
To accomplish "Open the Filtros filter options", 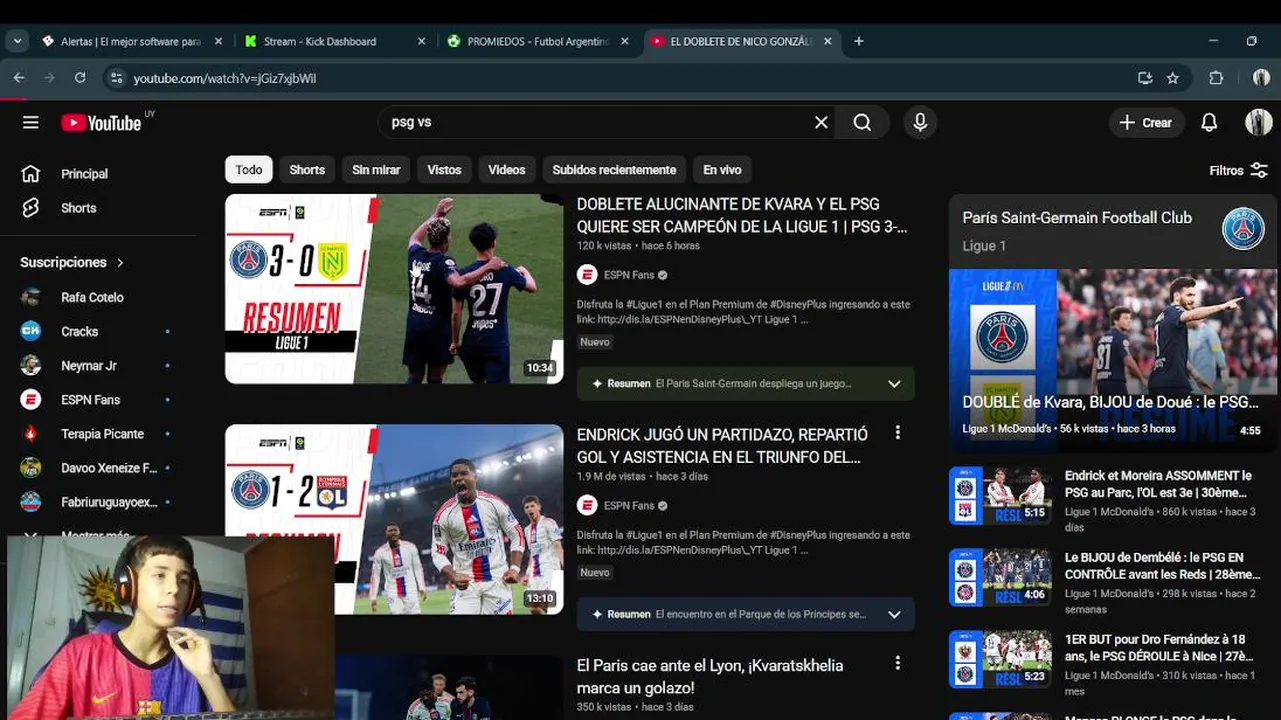I will tap(1238, 170).
